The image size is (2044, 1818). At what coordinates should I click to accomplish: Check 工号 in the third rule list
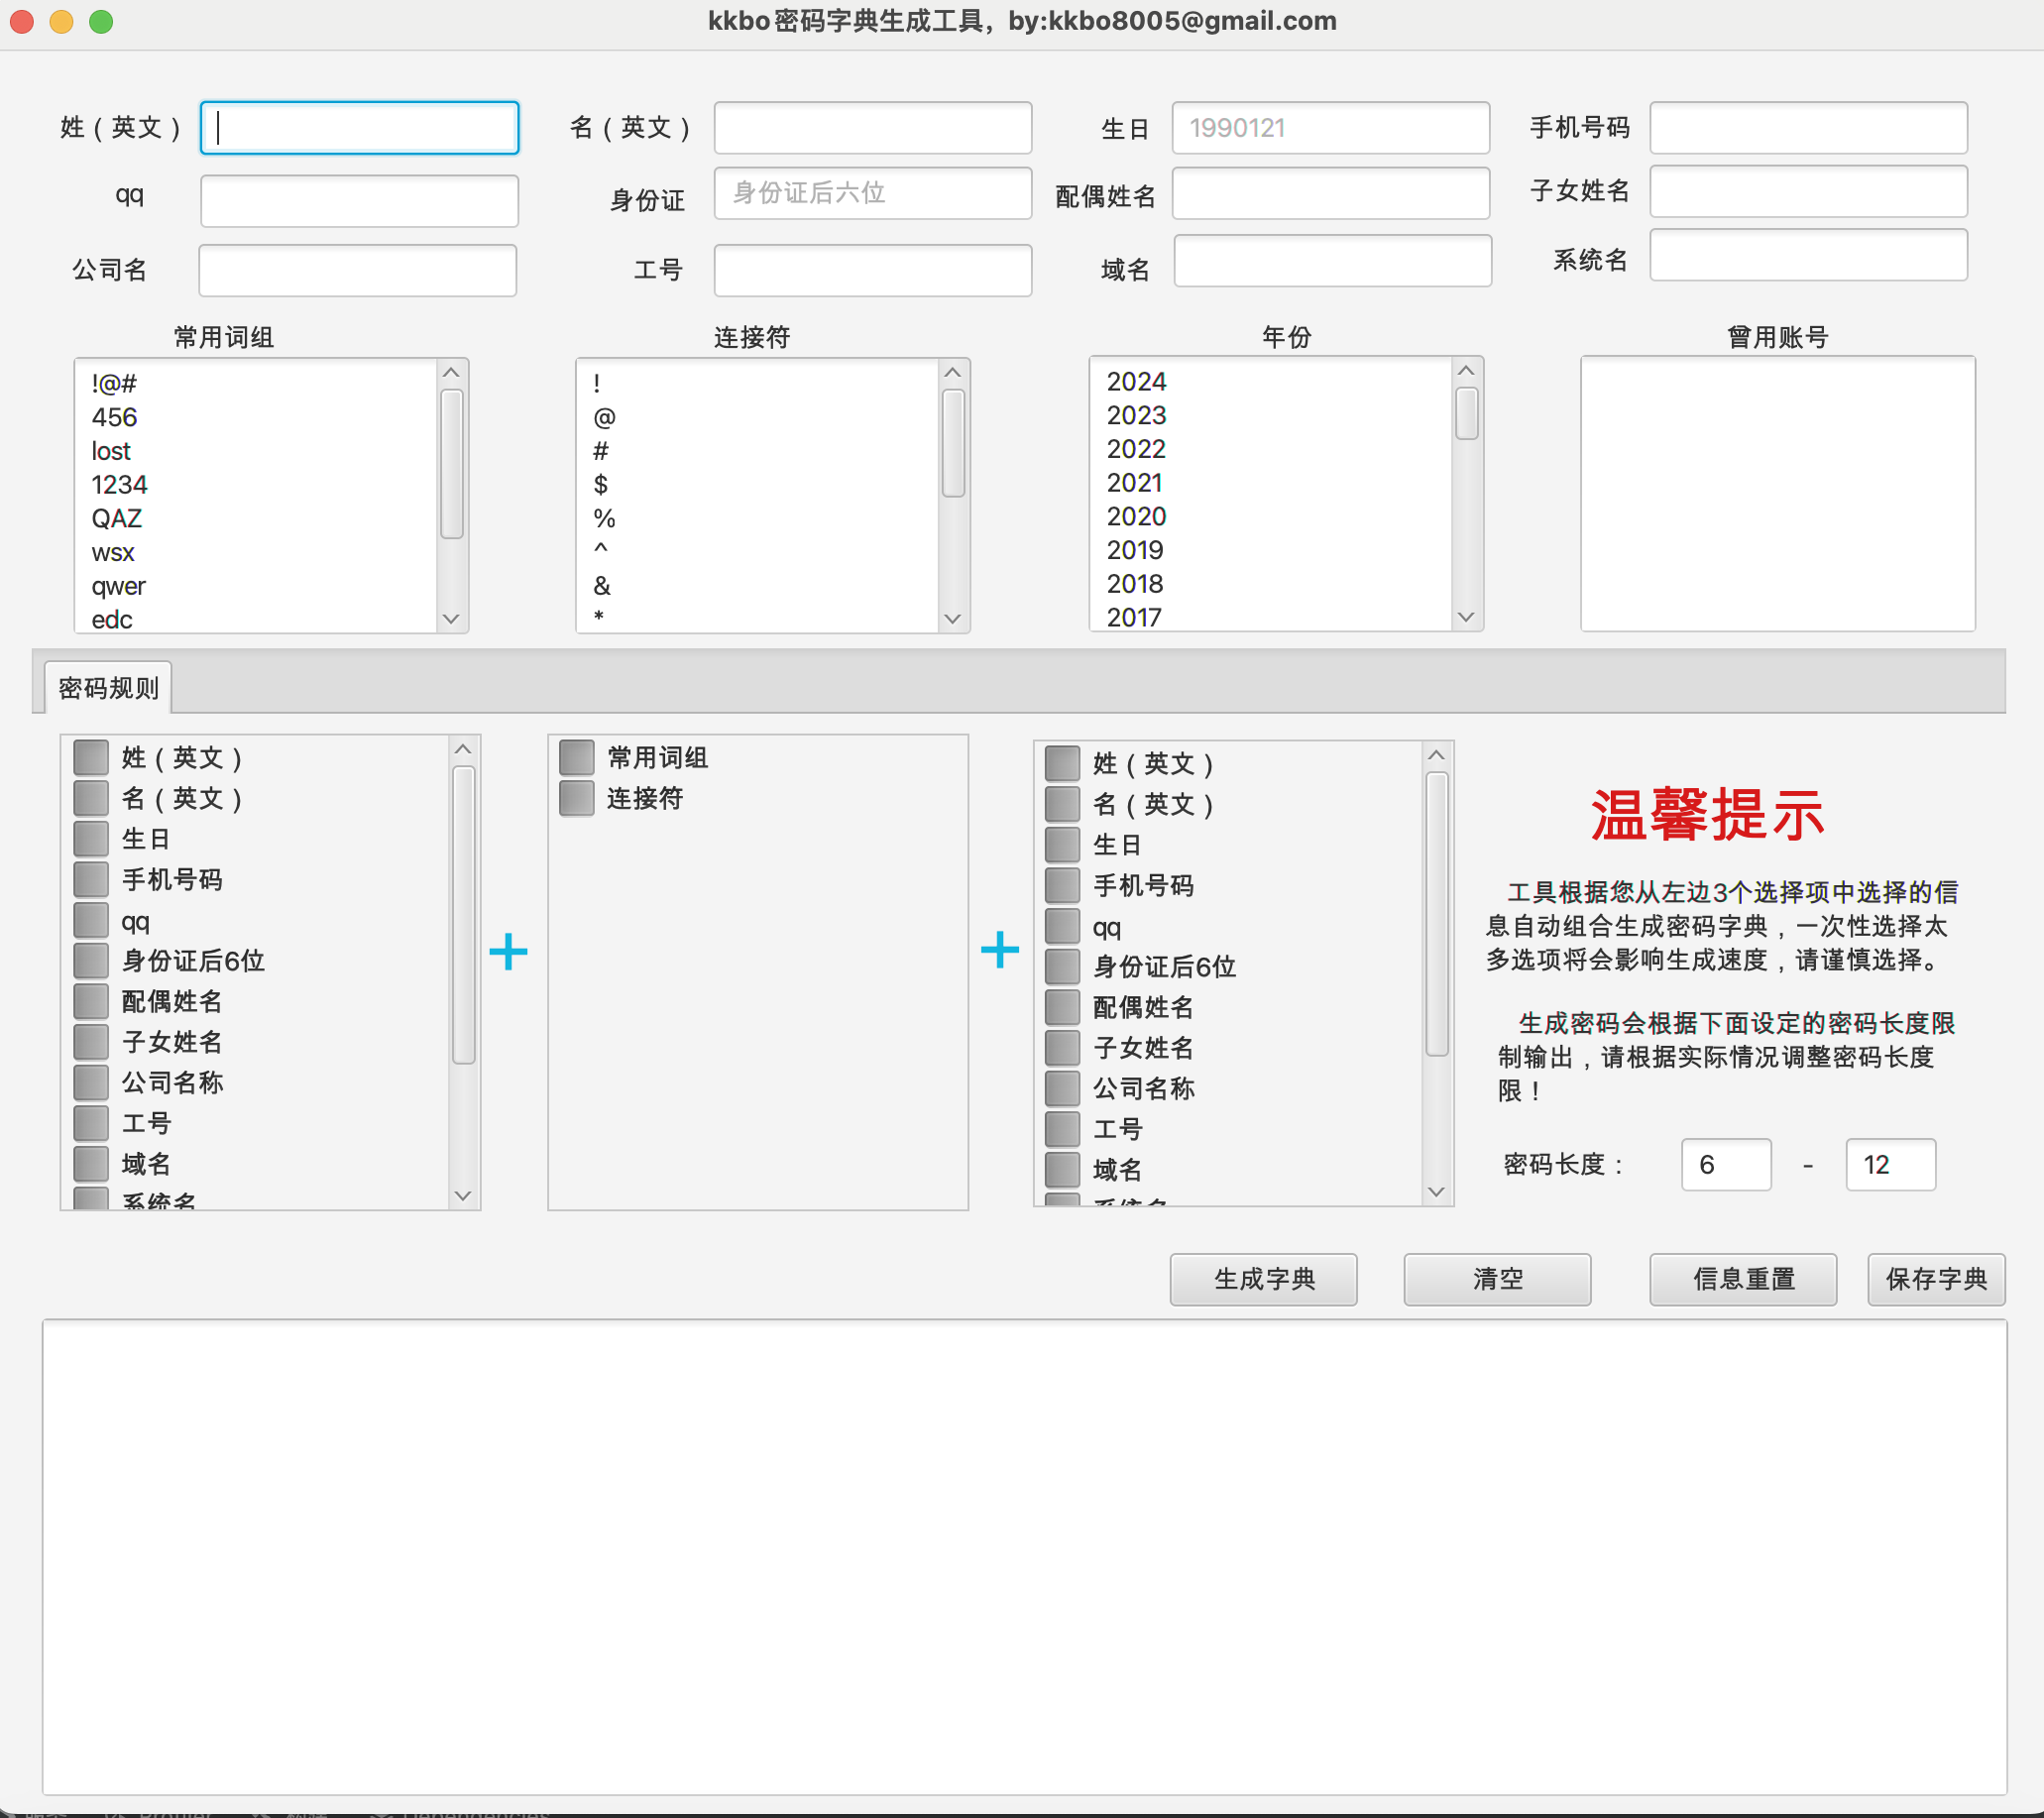coord(1062,1129)
